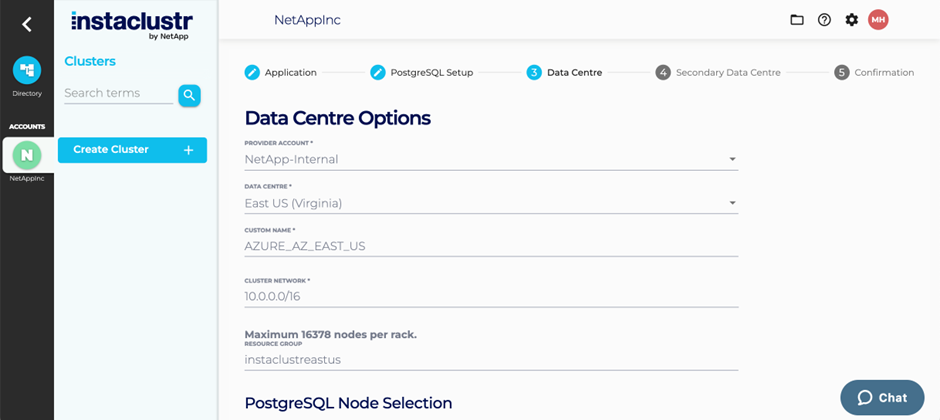Screen dimensions: 940x420
Task: Open the folder icon in header
Action: coord(797,20)
